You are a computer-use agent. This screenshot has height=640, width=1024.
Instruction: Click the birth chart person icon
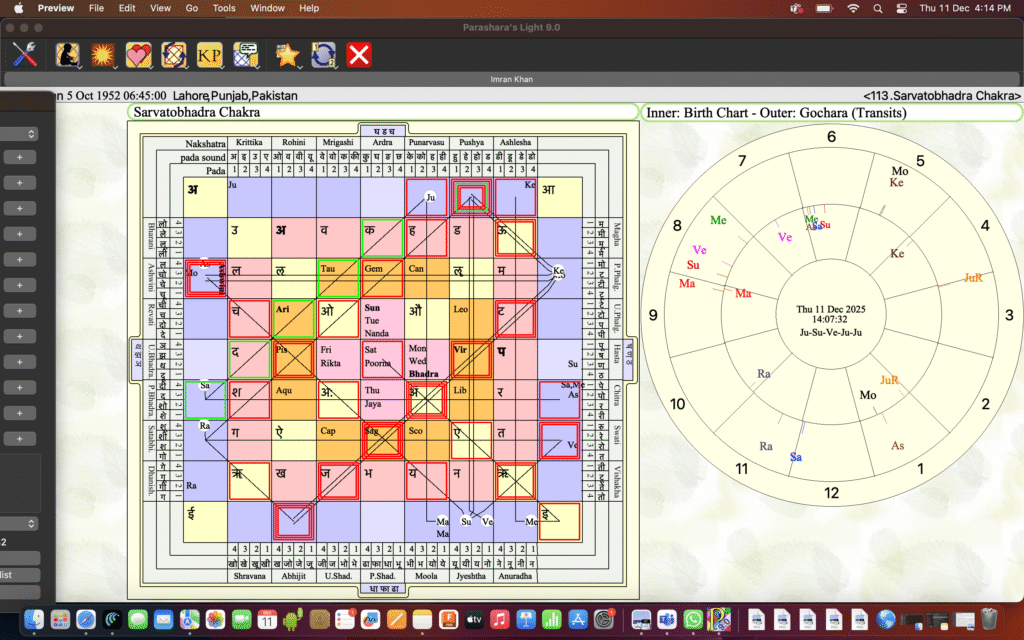[x=67, y=54]
